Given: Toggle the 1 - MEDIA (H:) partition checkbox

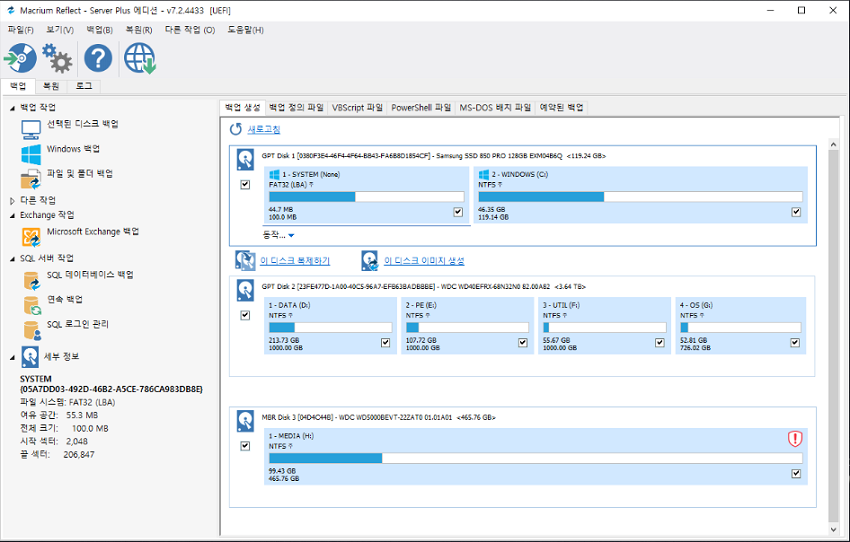Looking at the screenshot, I should 796,473.
